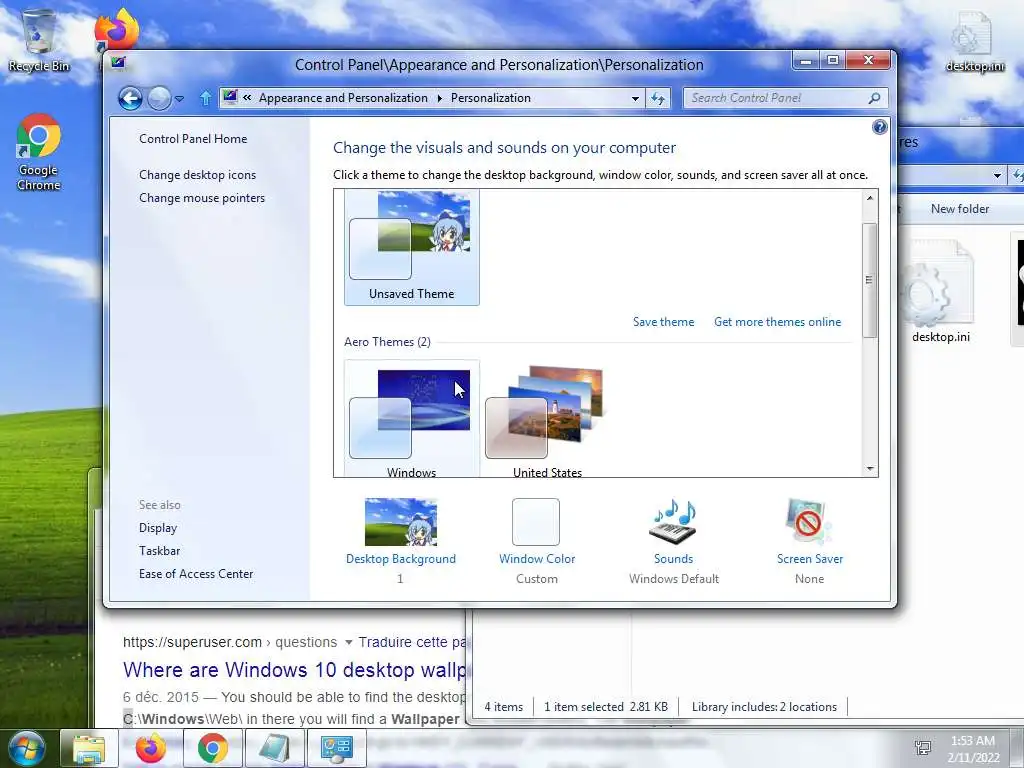Click the Screen Saver text link
The image size is (1024, 768).
[x=810, y=558]
